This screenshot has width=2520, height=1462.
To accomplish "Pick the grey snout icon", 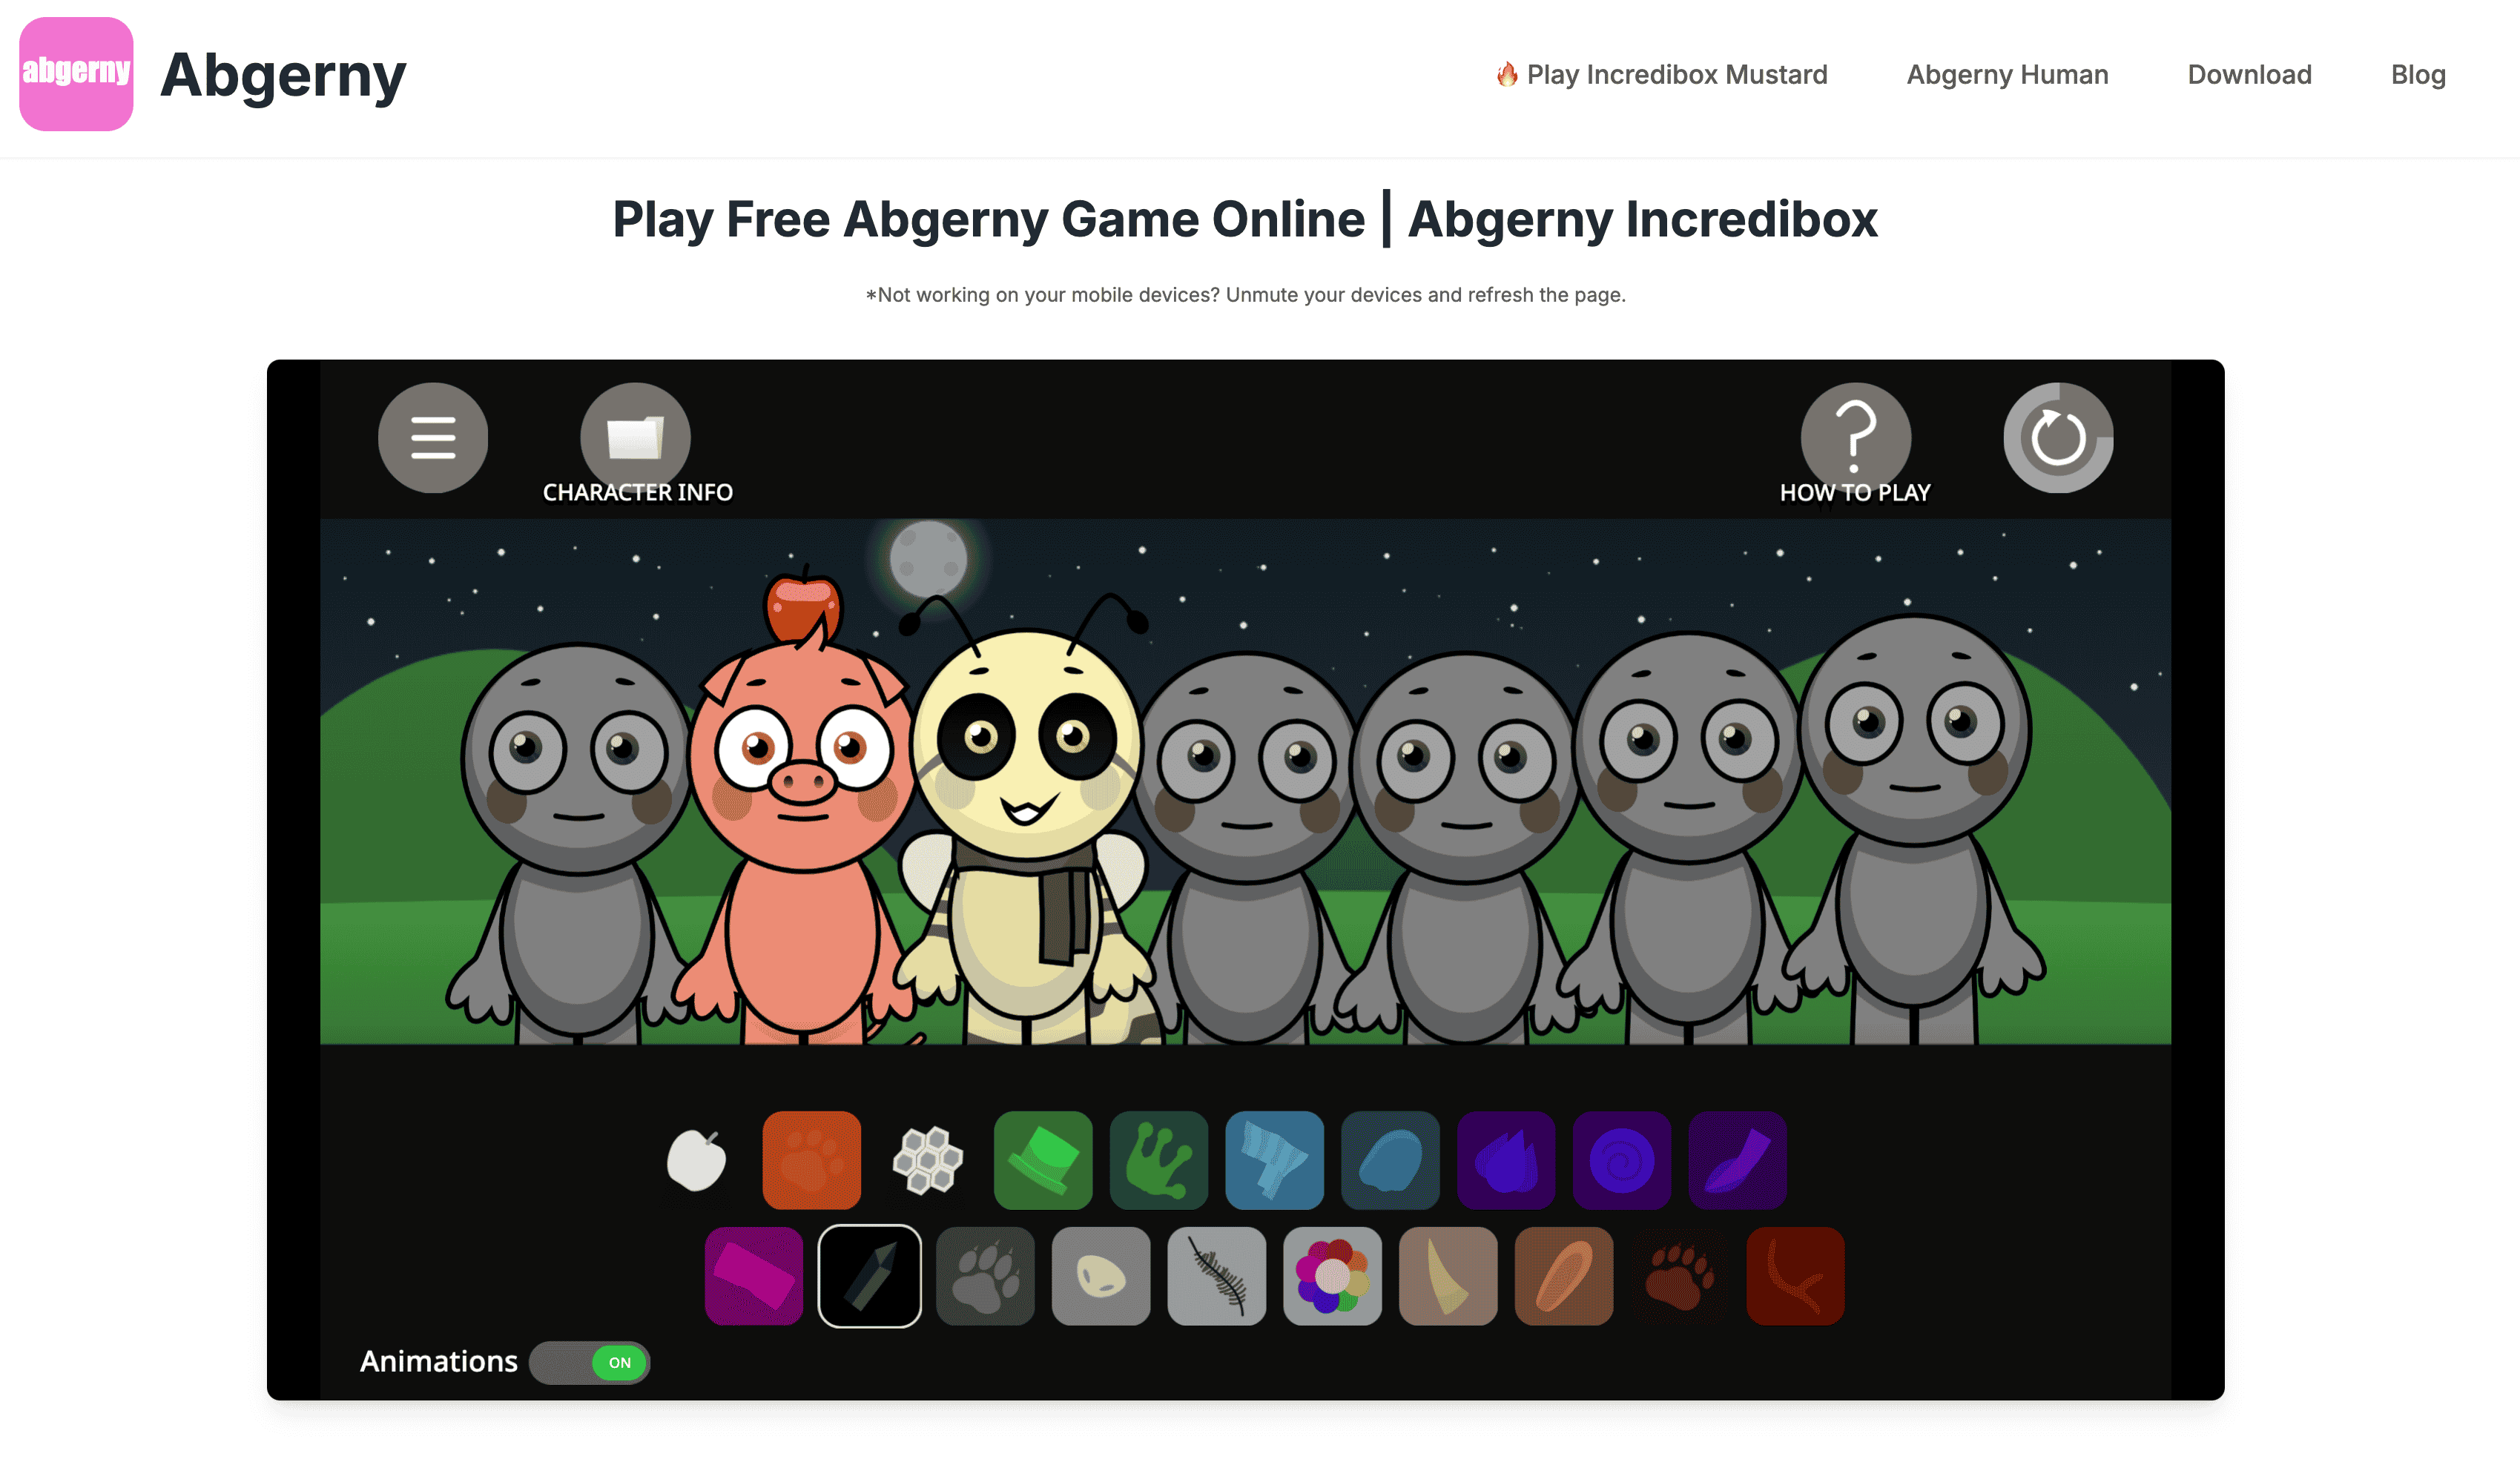I will pyautogui.click(x=1101, y=1276).
